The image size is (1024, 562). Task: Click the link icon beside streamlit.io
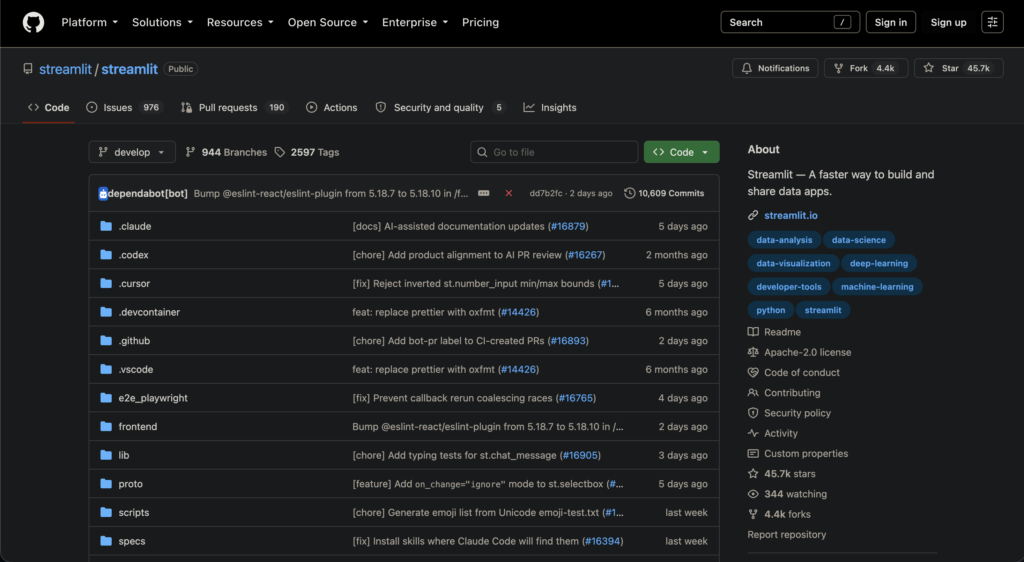[753, 215]
